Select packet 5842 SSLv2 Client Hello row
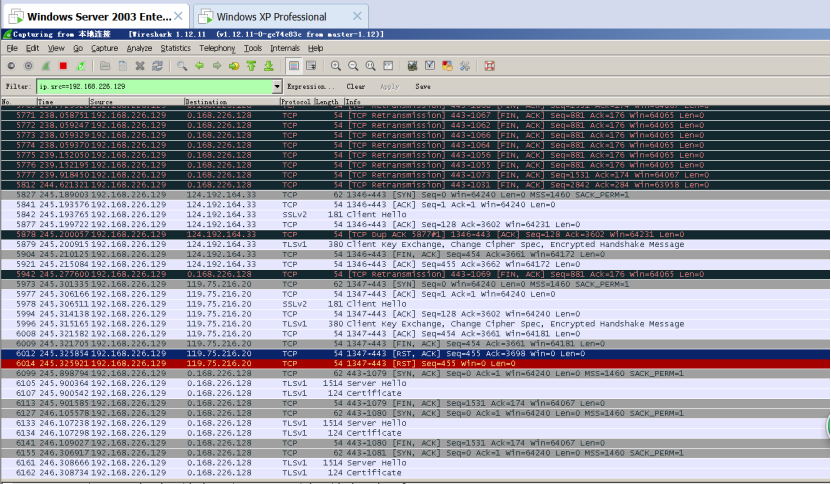Viewport: 831px width, 484px height. tap(415, 215)
